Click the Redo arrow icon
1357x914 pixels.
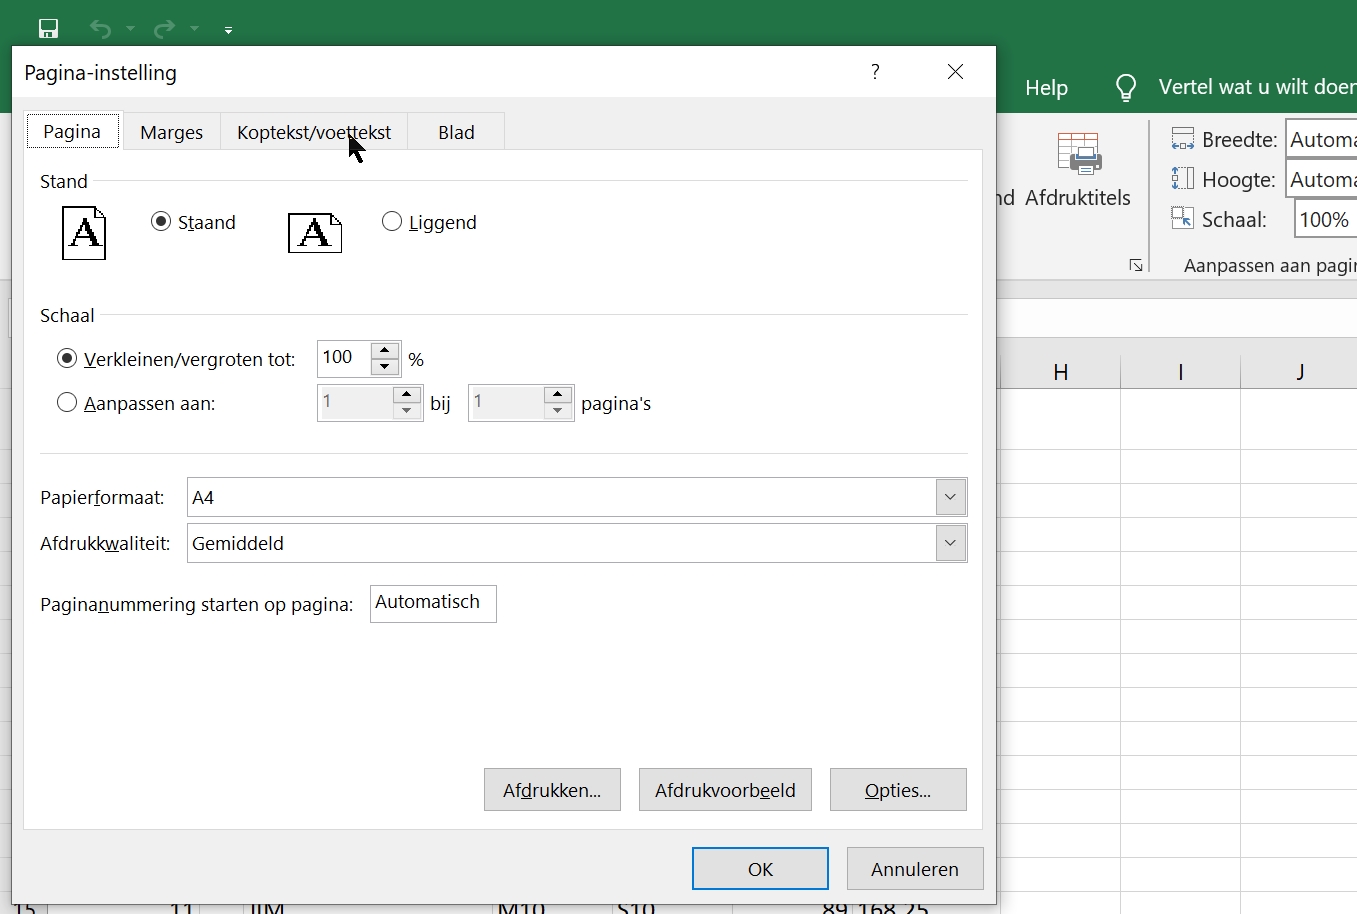tap(164, 29)
